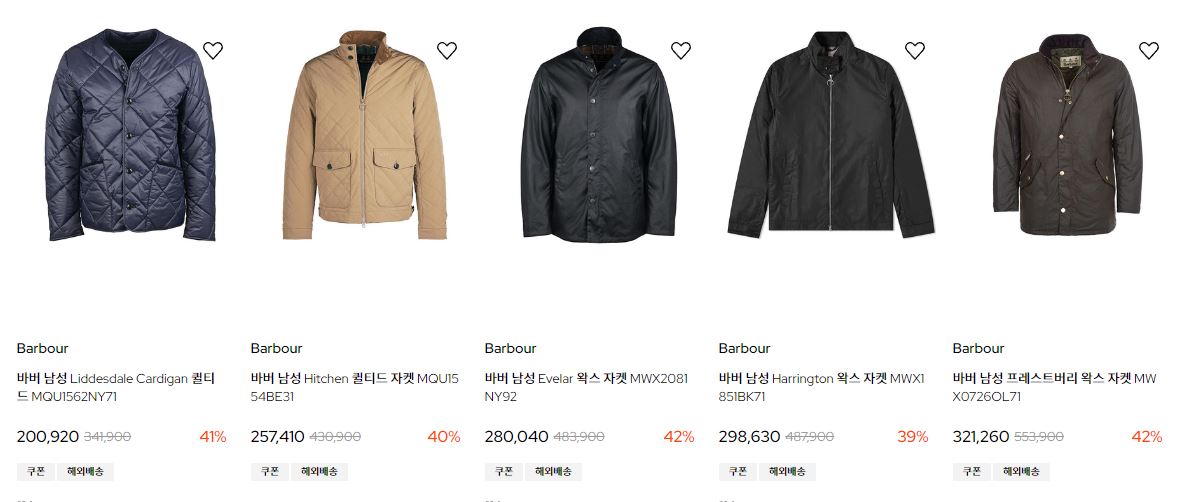Screen dimensions: 1181x502
Task: Open Hitchen MQU1554BE31 product title link
Action: [355, 387]
